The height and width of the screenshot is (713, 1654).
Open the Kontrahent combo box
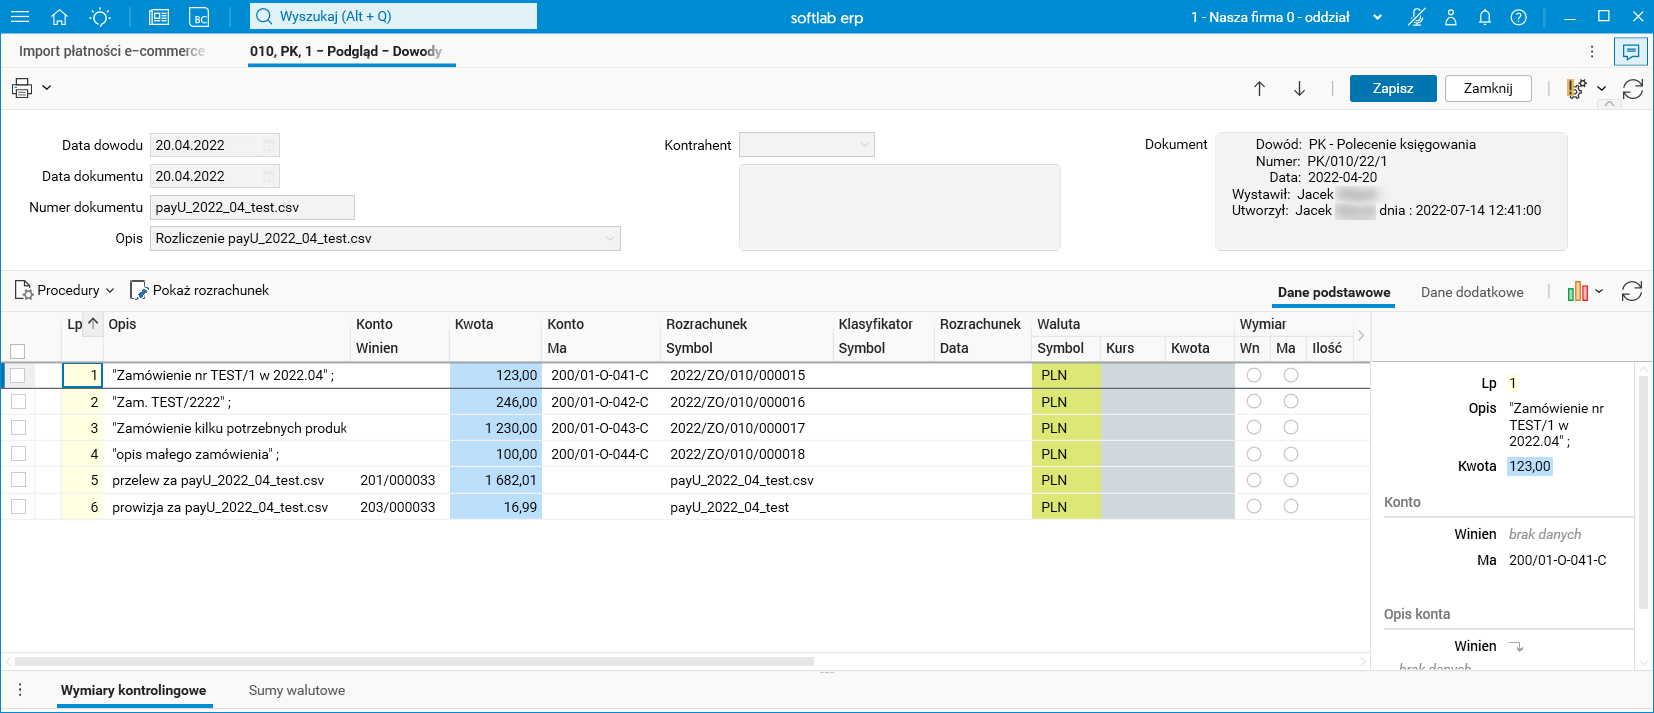click(807, 145)
